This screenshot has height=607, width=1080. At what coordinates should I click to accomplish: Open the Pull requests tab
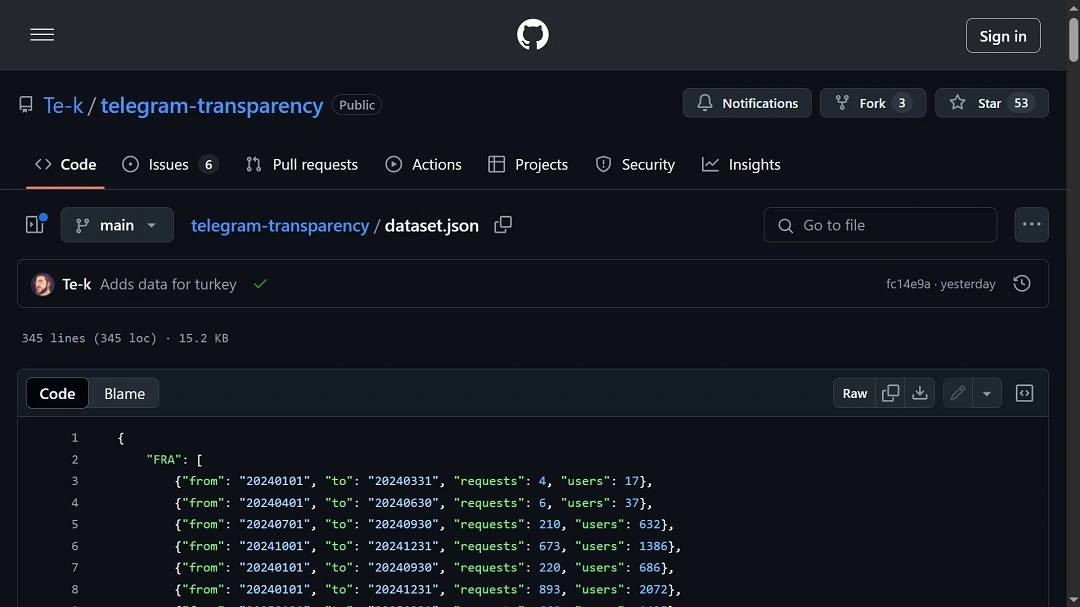coord(302,165)
